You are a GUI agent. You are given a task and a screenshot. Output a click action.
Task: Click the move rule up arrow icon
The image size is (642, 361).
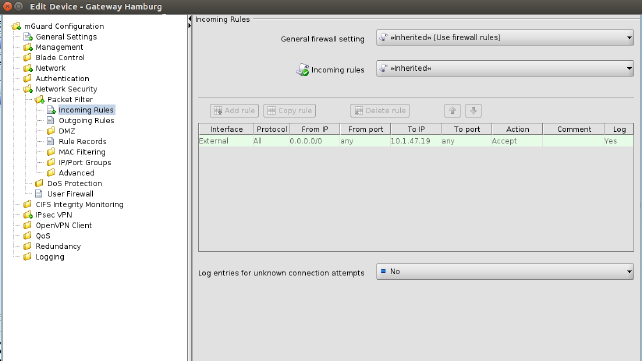click(x=452, y=111)
